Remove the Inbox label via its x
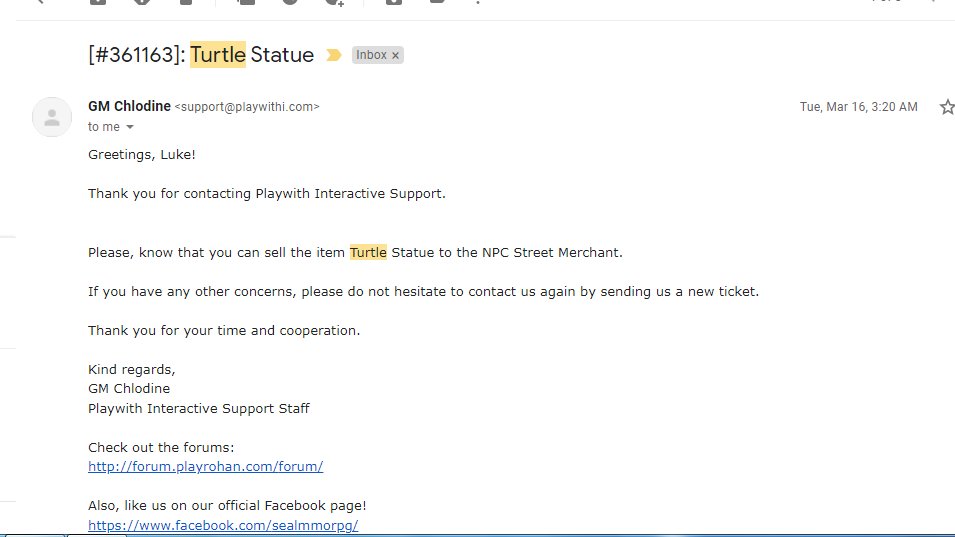Viewport: 955px width, 537px height. point(395,55)
